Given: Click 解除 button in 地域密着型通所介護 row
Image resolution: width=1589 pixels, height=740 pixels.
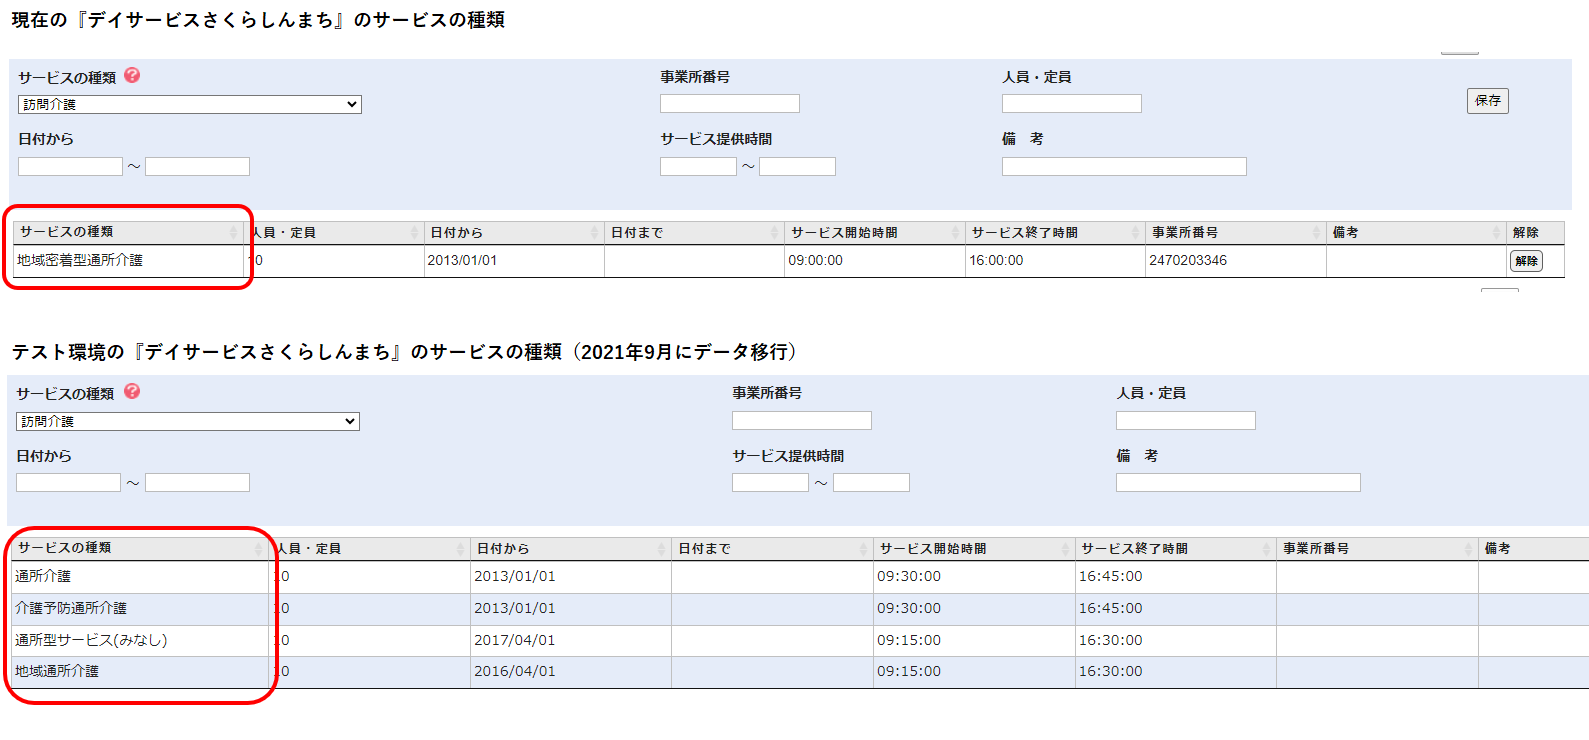Looking at the screenshot, I should (x=1526, y=261).
